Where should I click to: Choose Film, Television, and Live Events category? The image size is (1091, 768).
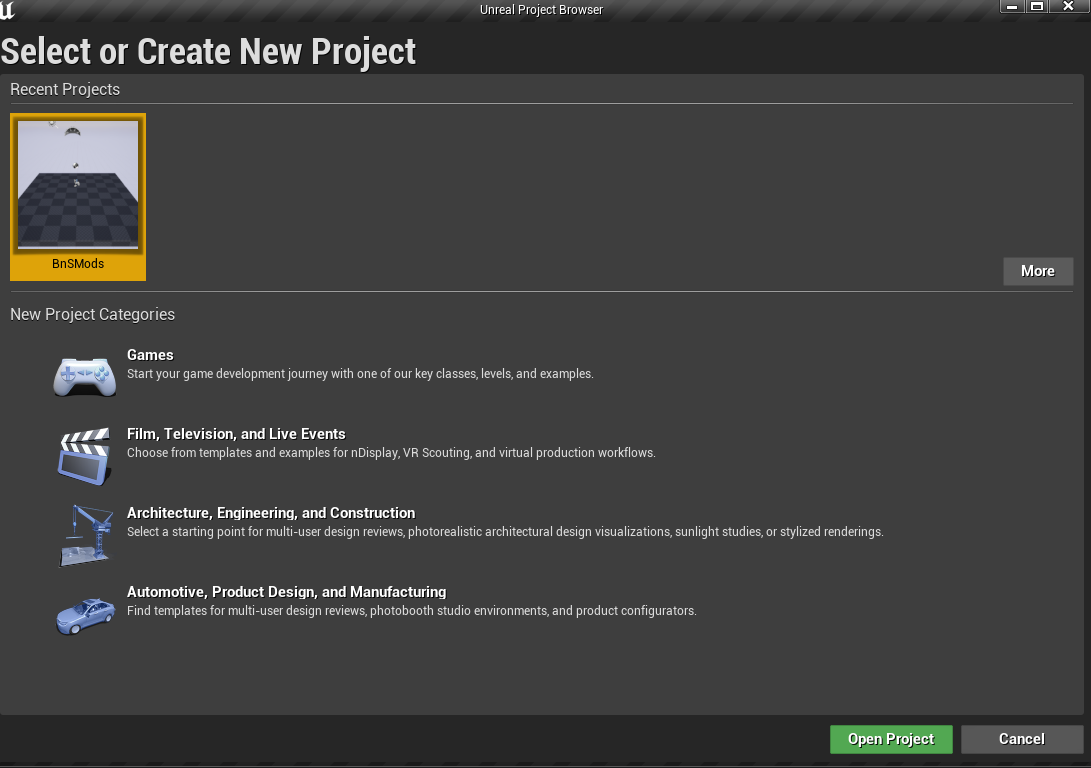[236, 434]
